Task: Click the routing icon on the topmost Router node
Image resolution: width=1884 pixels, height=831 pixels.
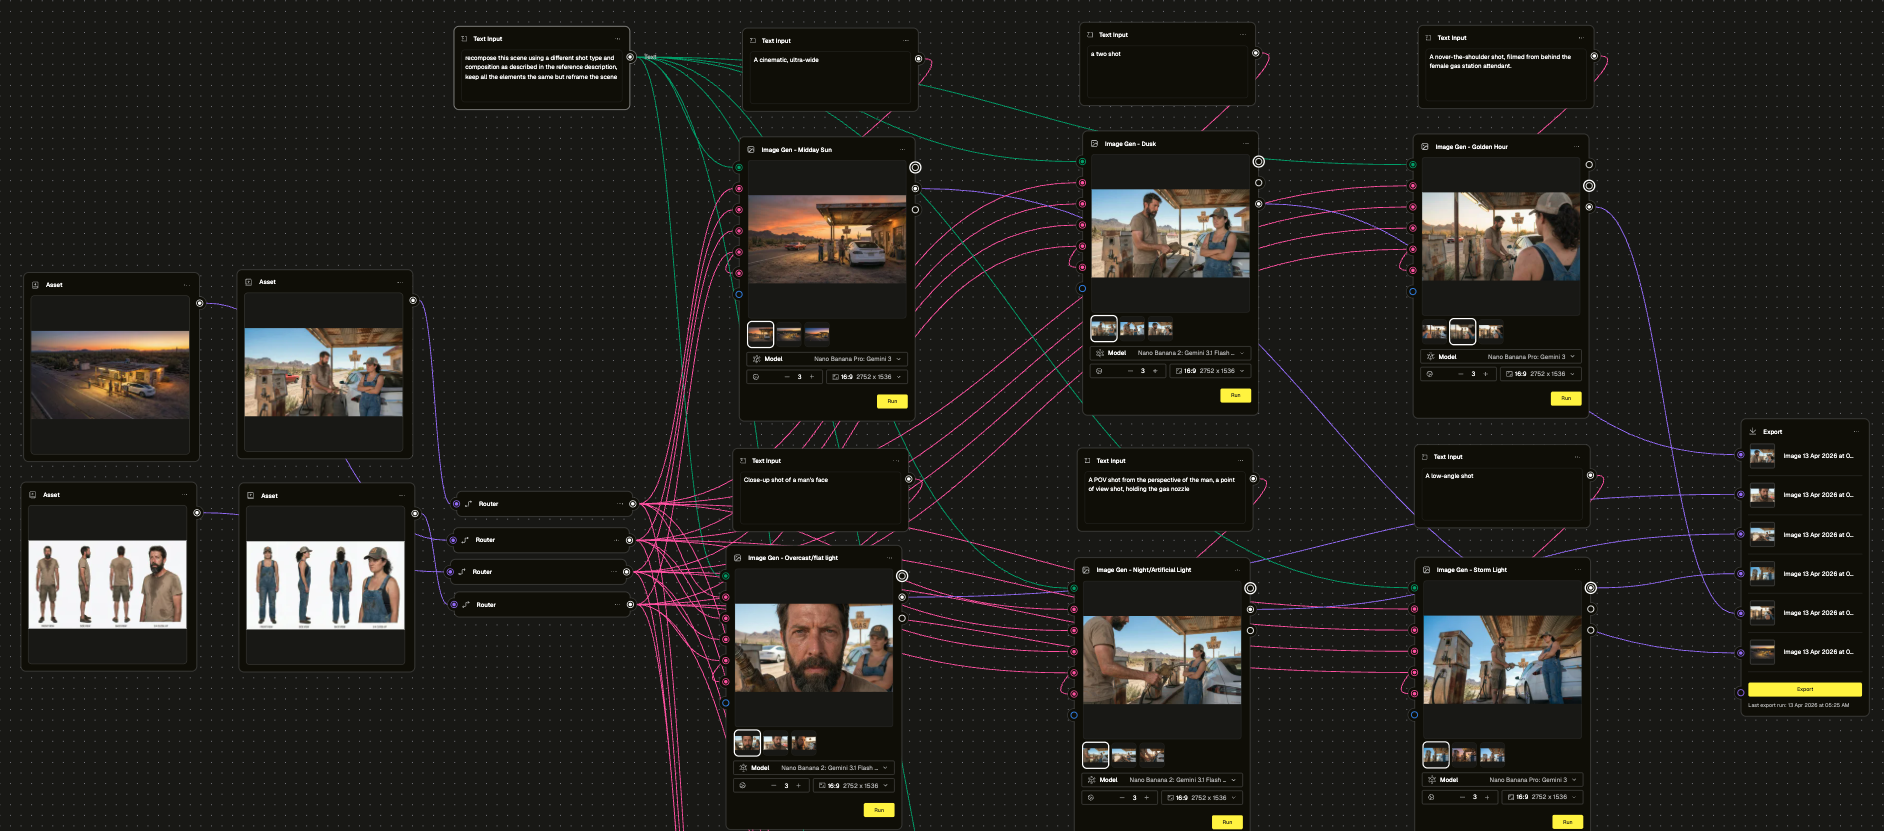Action: point(468,504)
